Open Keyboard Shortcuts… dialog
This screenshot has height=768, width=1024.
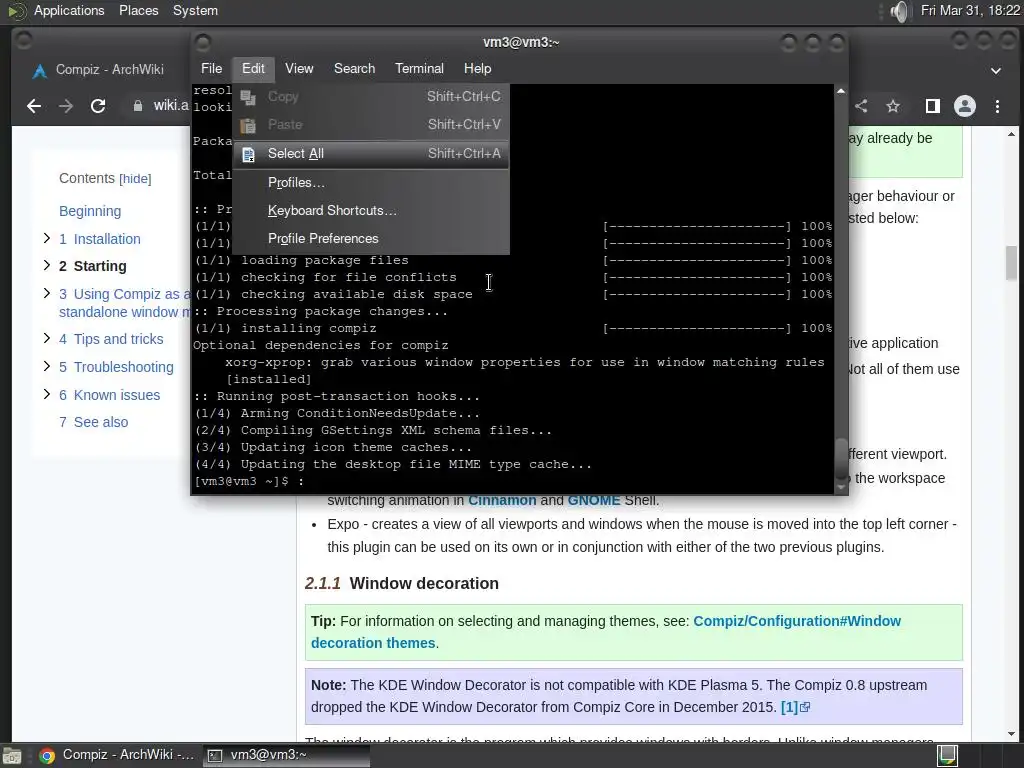tap(370, 210)
